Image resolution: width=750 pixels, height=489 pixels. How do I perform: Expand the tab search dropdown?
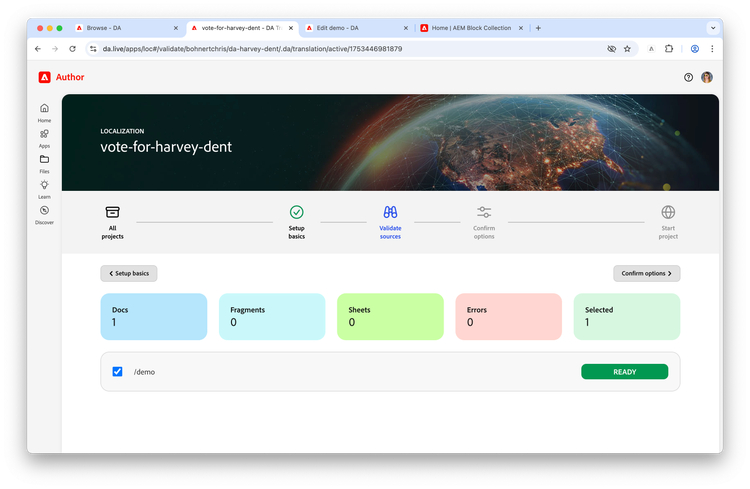[x=713, y=28]
